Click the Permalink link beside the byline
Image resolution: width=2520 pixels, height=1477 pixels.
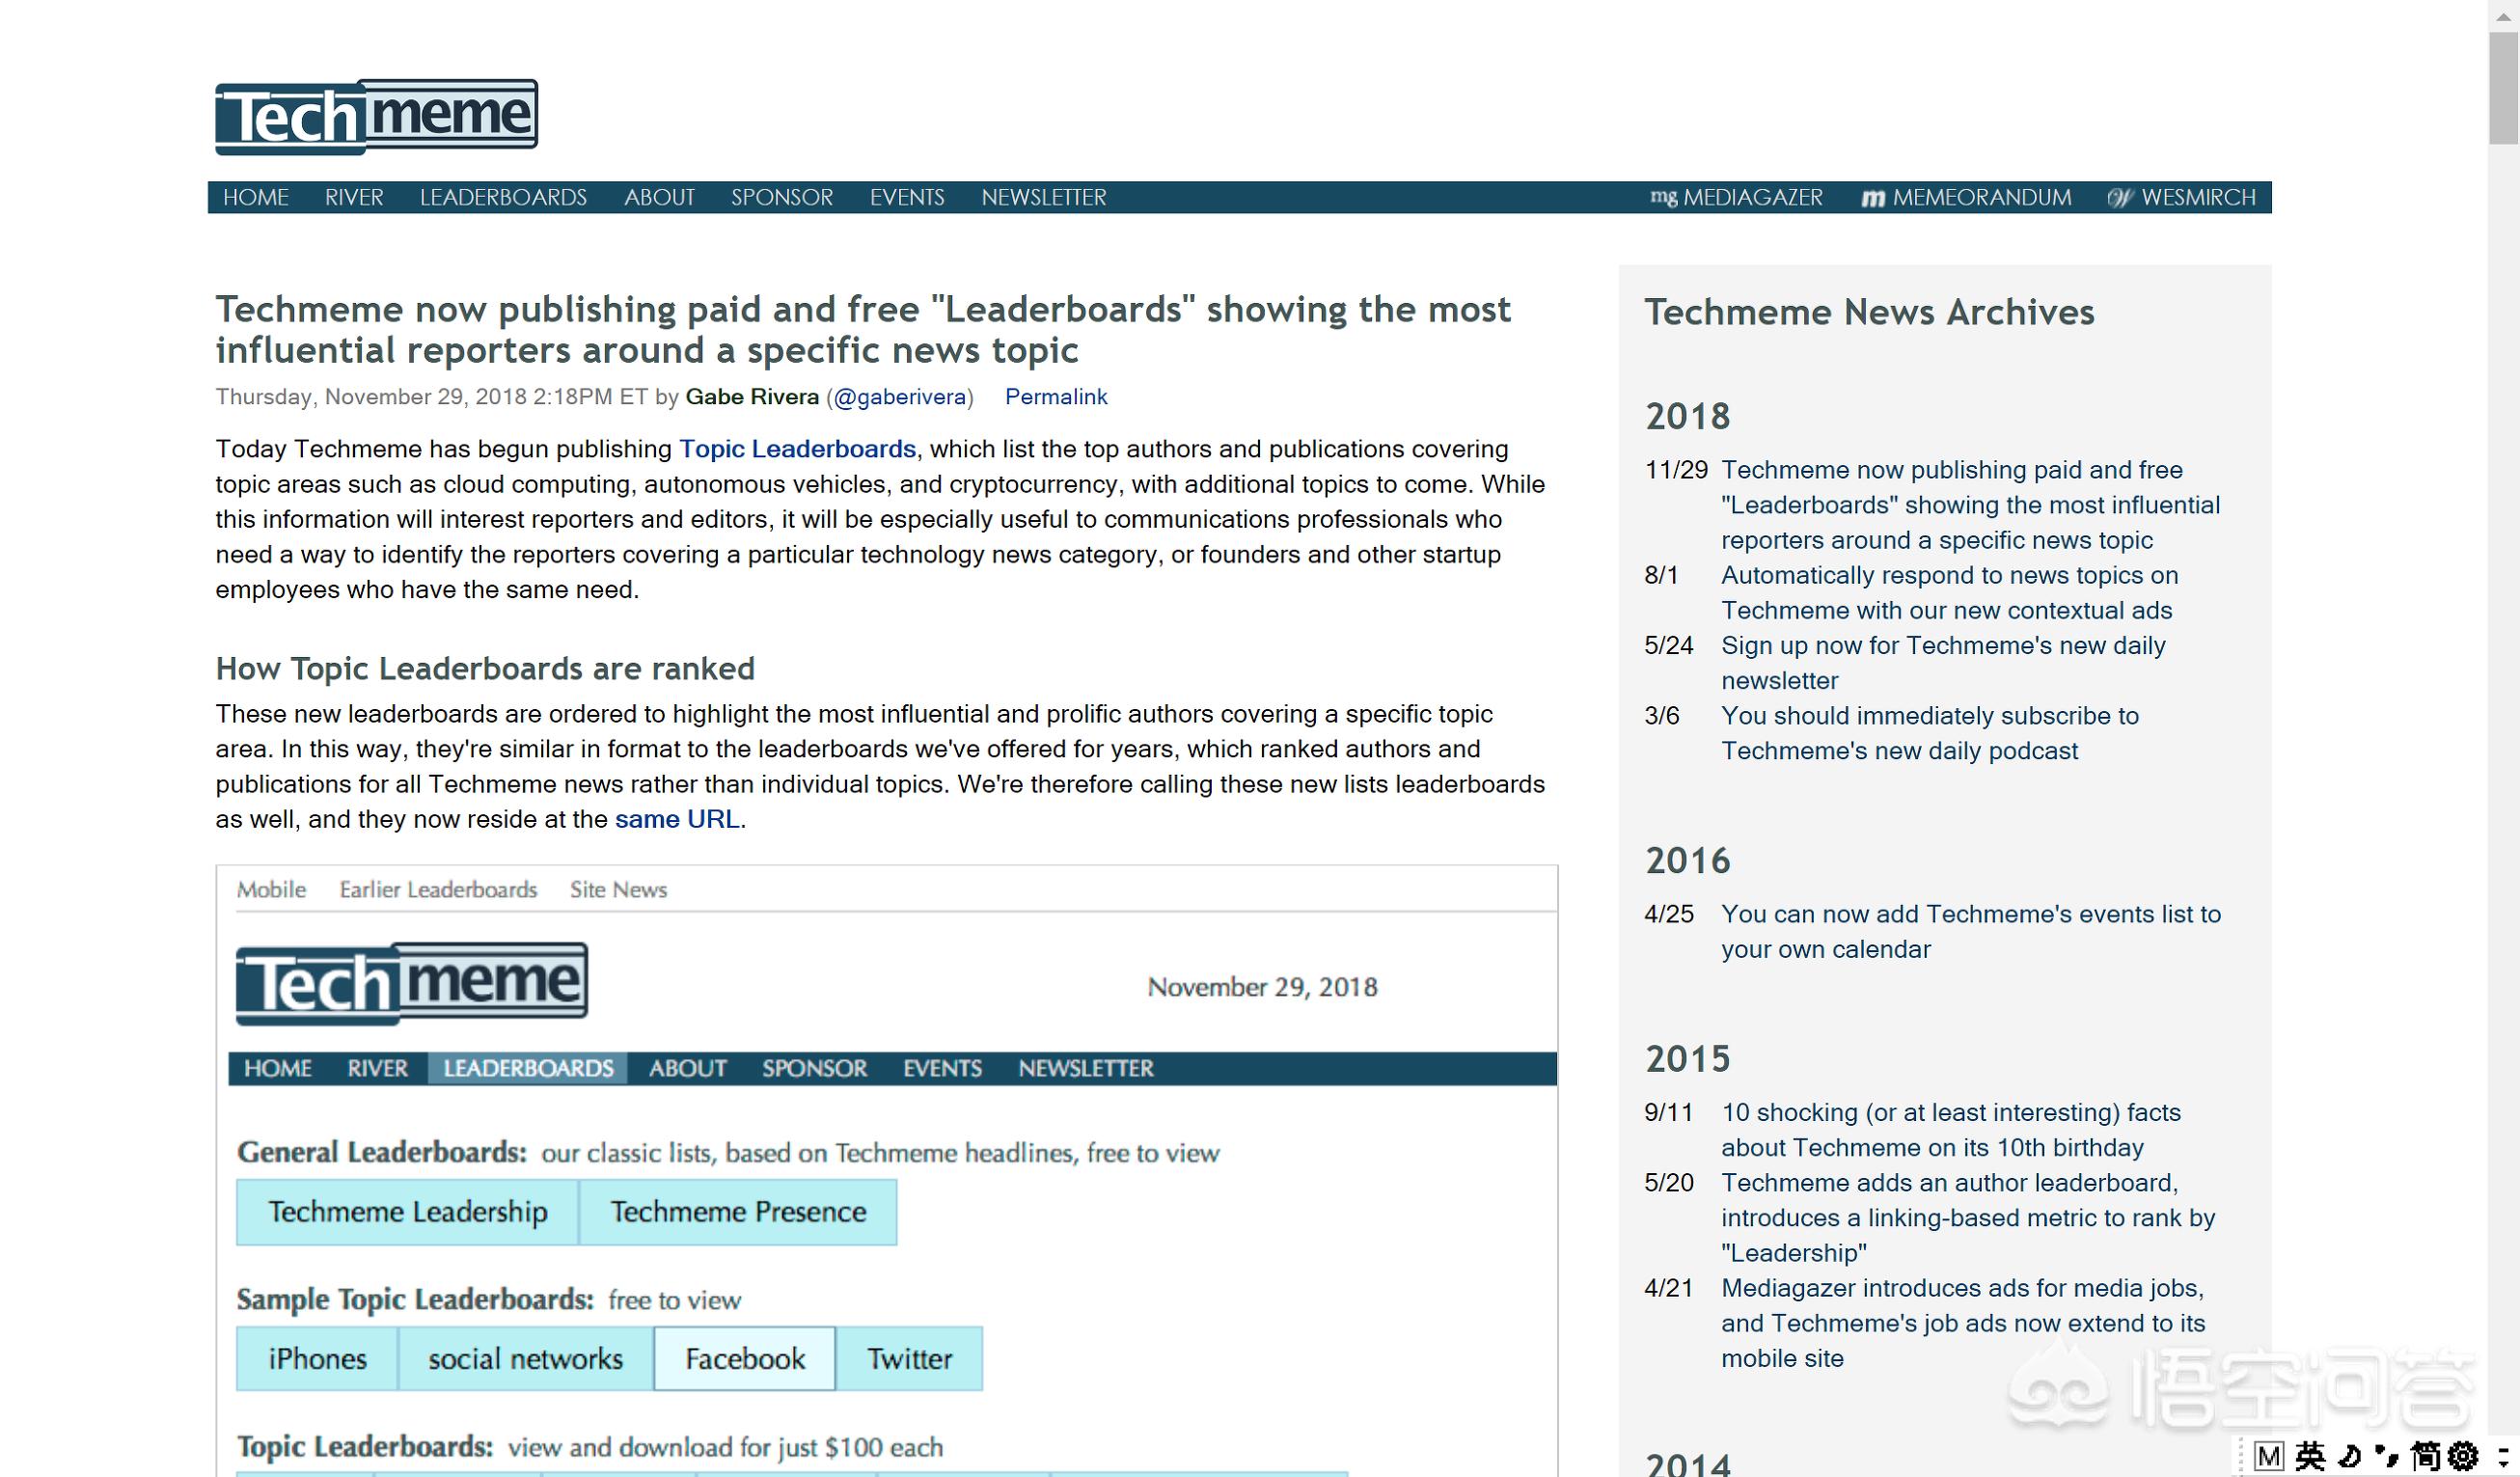point(1055,397)
